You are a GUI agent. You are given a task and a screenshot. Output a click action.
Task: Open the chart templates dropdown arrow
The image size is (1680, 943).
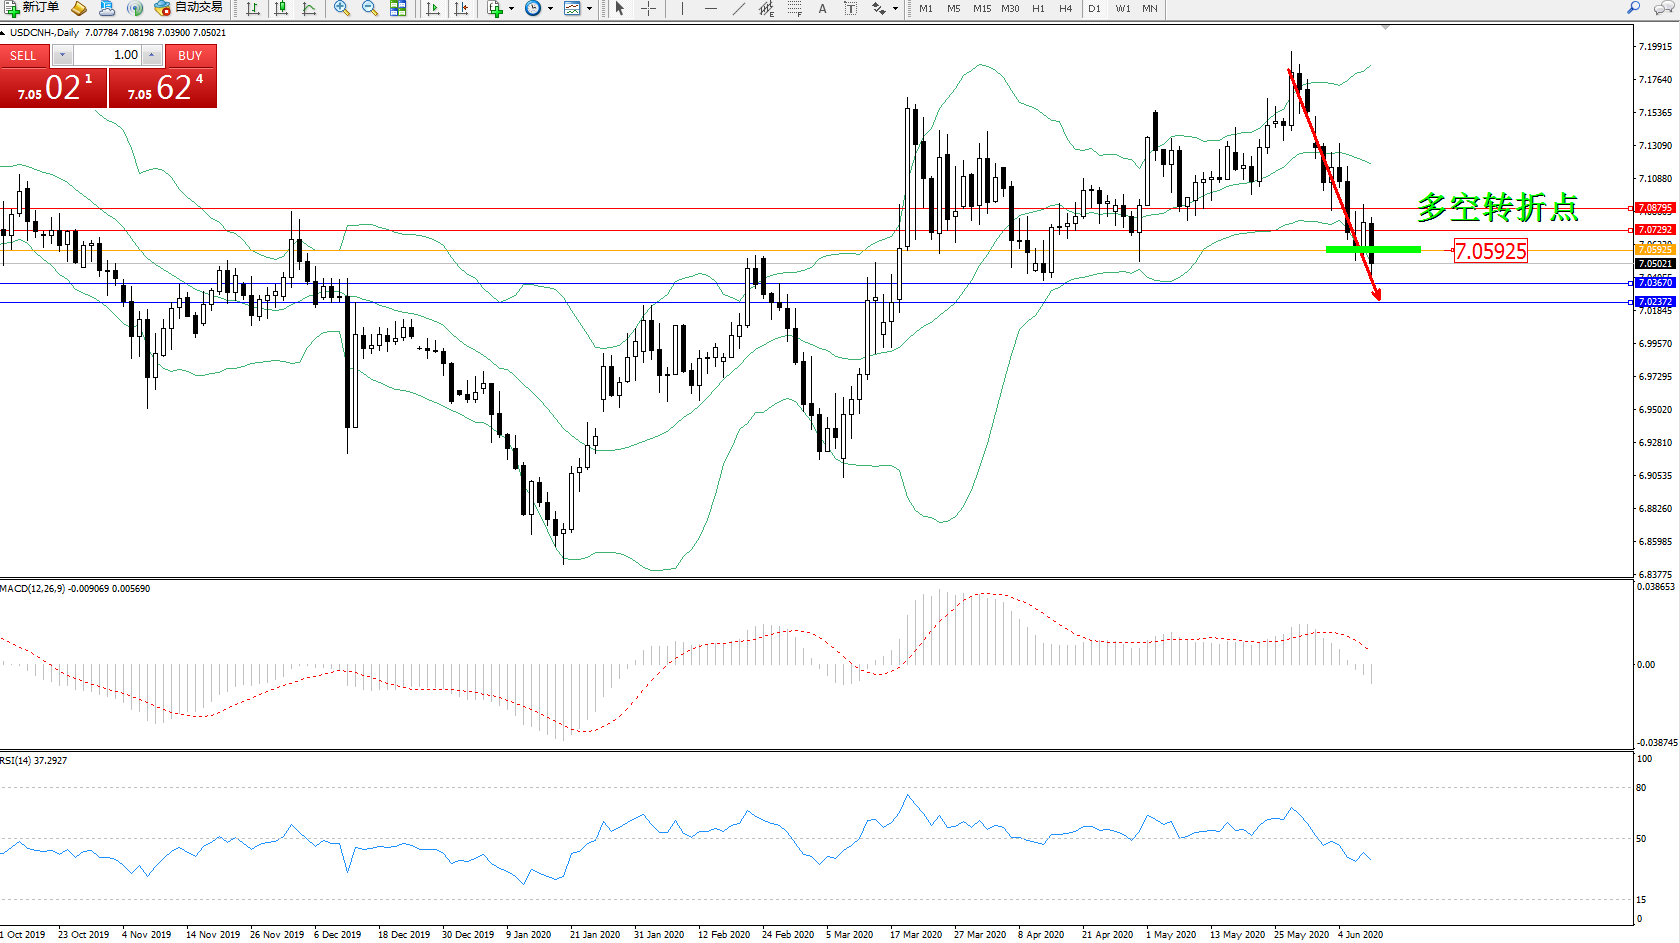coord(589,9)
